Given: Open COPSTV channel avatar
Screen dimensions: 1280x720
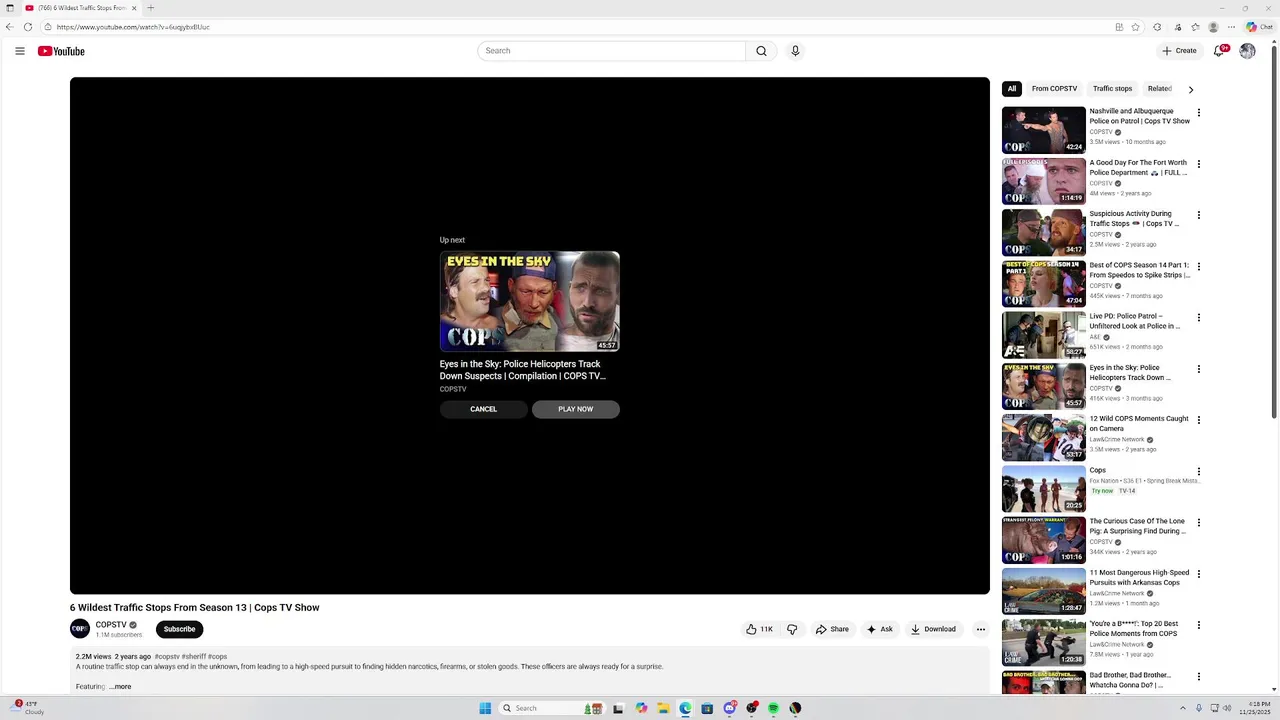Looking at the screenshot, I should [80, 629].
